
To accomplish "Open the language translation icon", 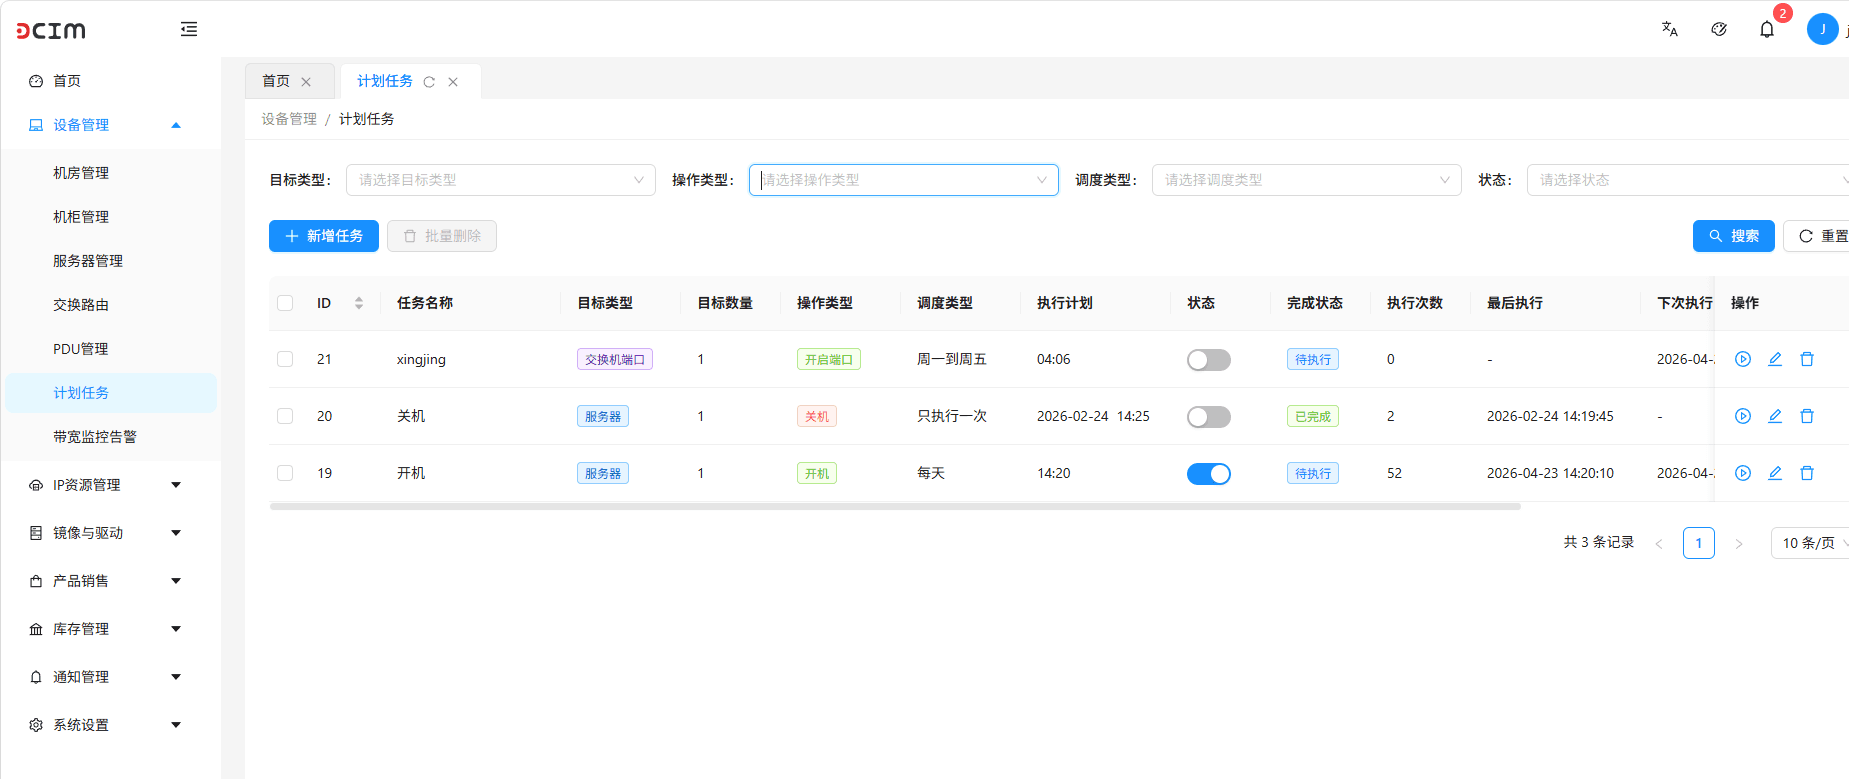I will click(1670, 29).
